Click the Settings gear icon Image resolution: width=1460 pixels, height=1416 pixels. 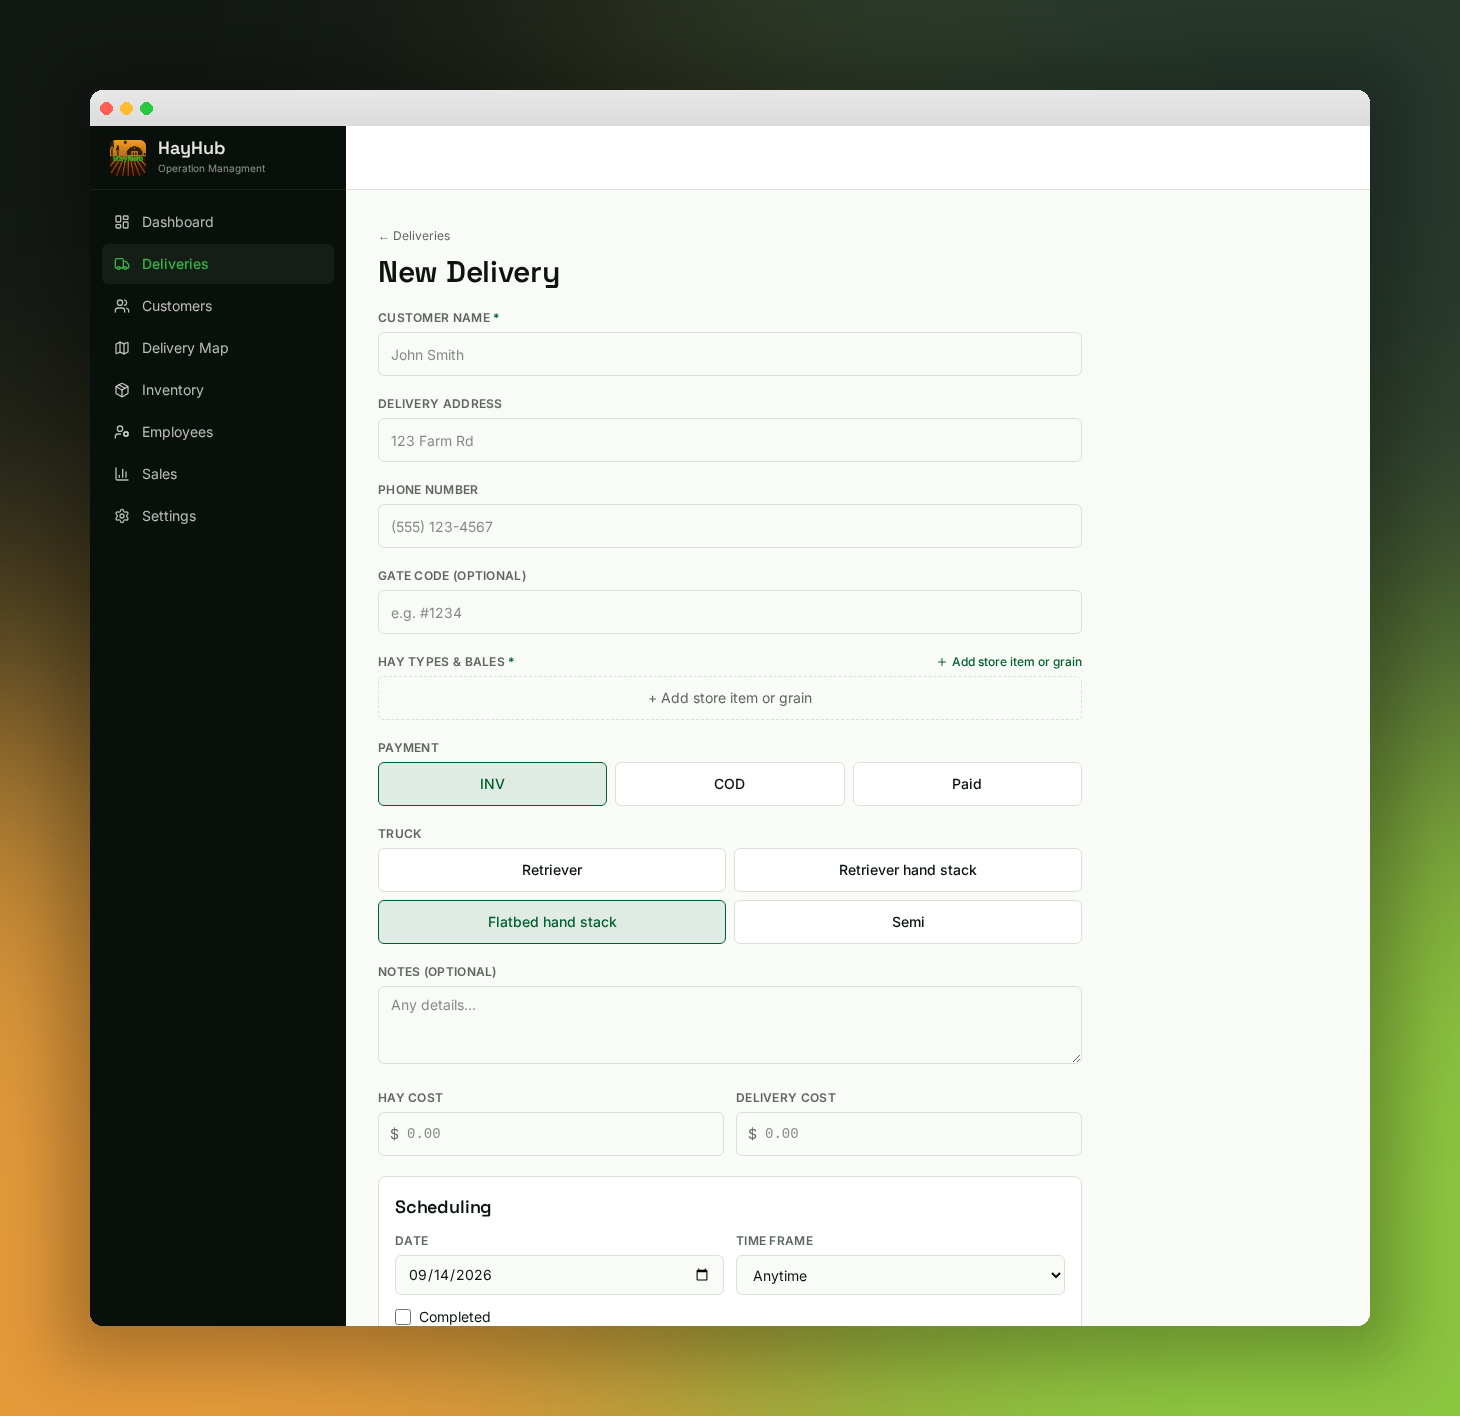pos(122,516)
